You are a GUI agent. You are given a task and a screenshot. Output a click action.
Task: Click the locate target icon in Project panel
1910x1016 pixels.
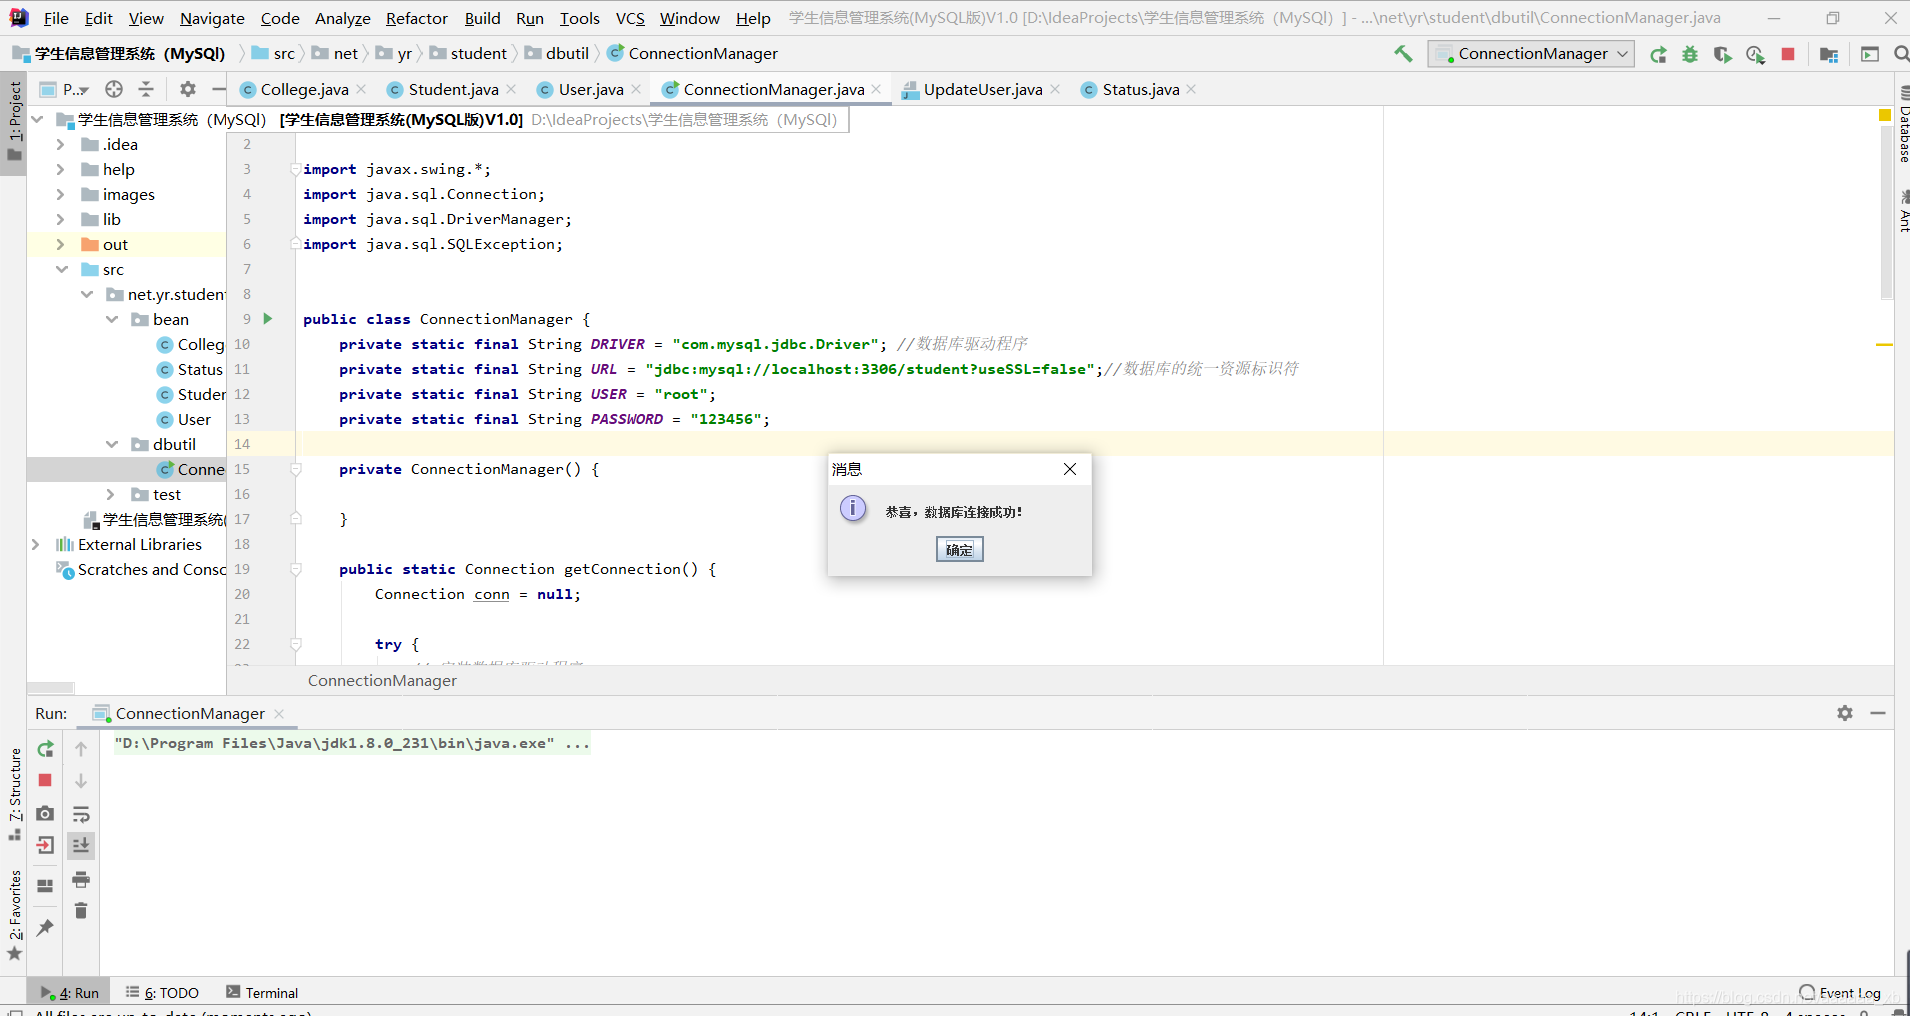point(114,89)
